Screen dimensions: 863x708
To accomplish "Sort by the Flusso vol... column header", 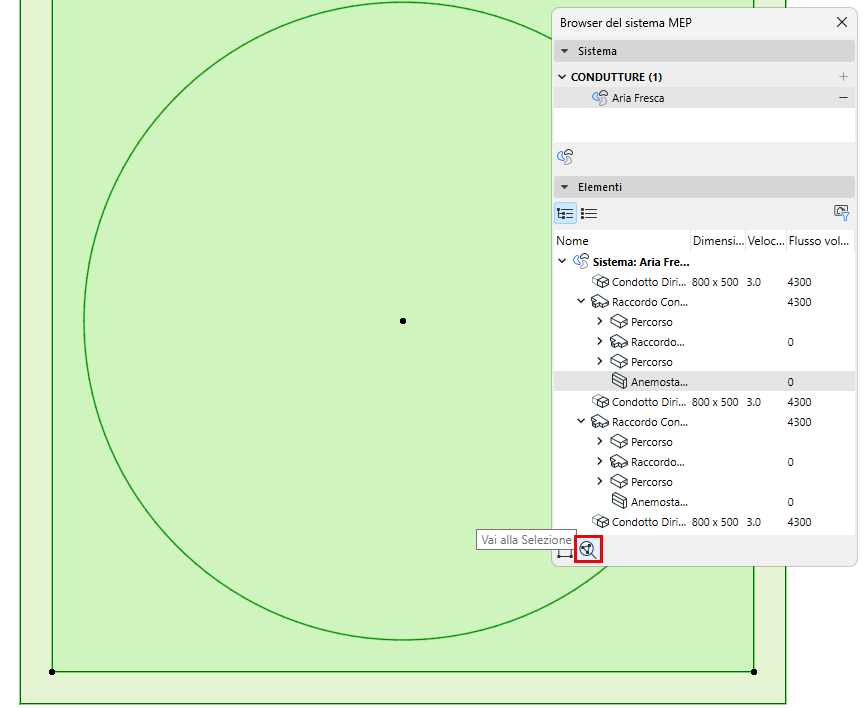I will 820,241.
